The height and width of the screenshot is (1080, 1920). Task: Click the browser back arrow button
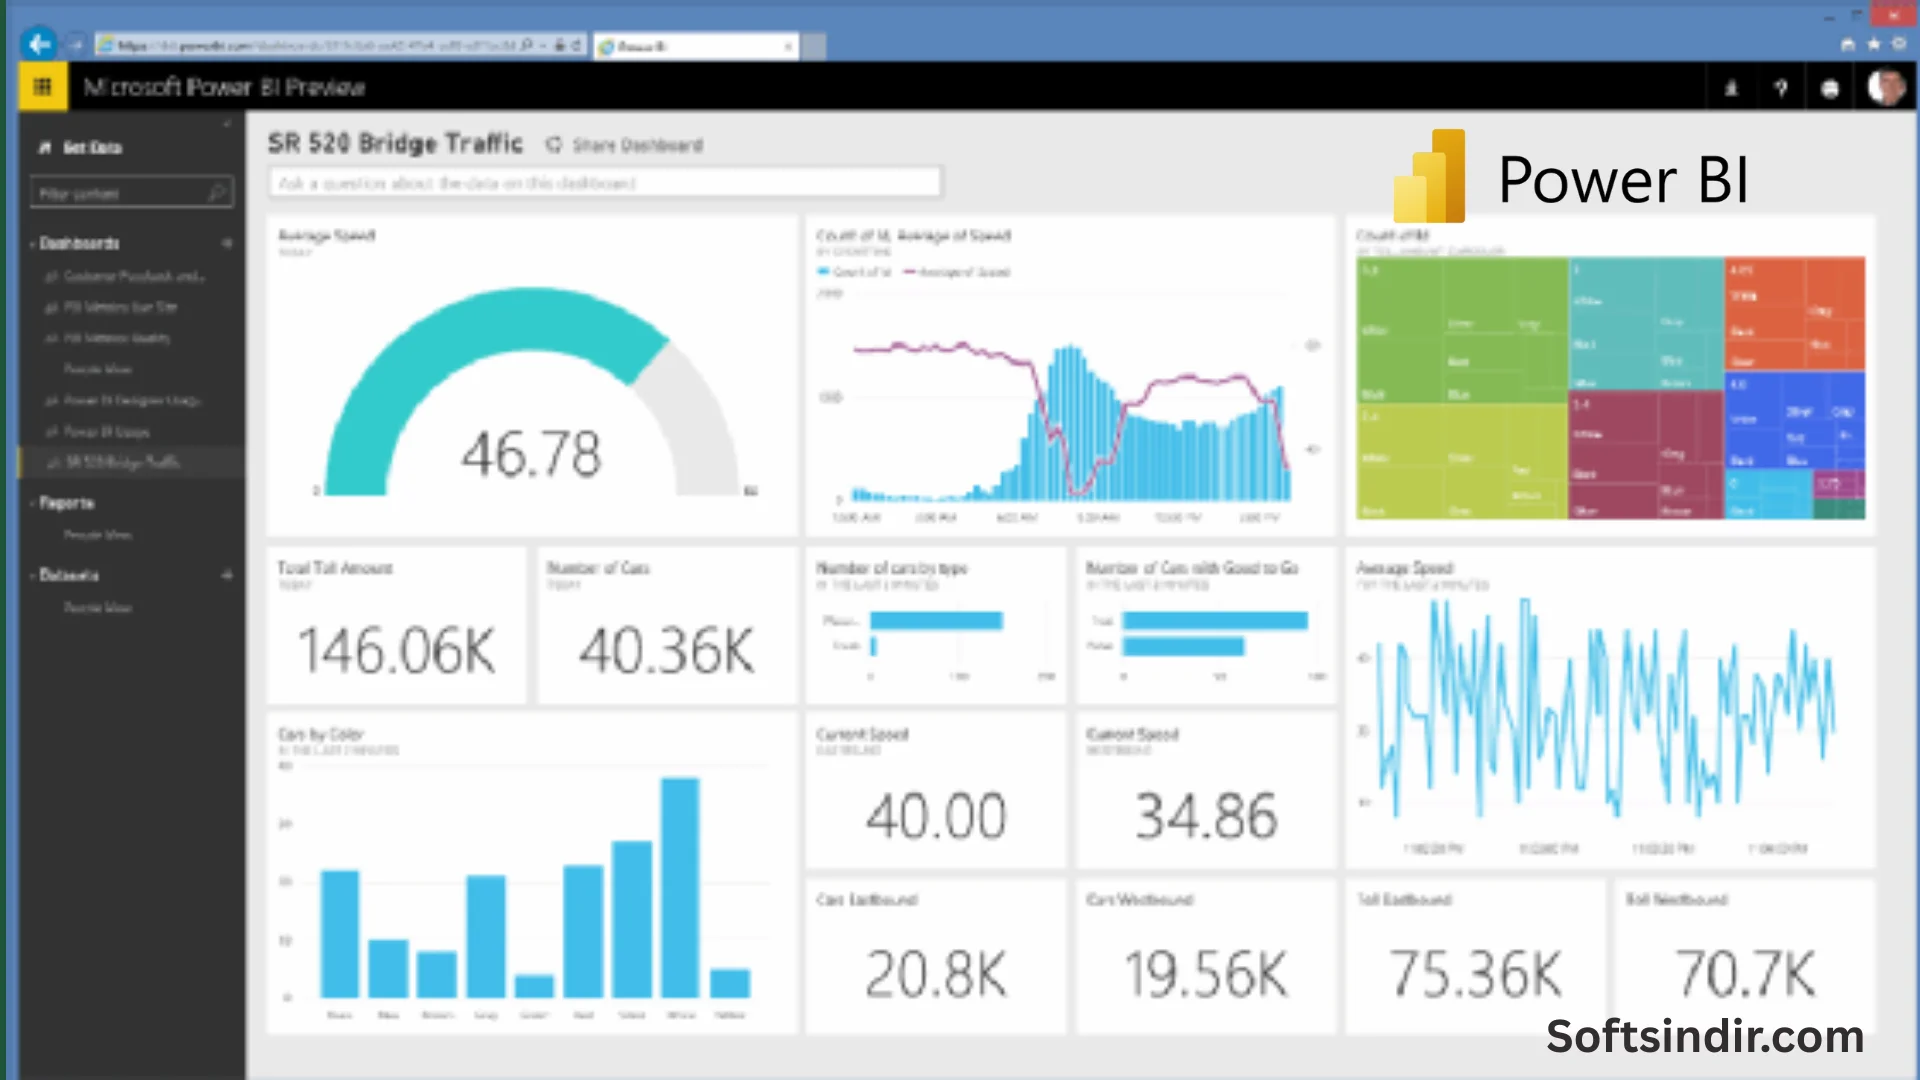coord(39,44)
